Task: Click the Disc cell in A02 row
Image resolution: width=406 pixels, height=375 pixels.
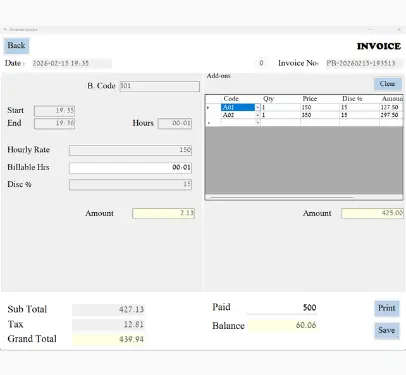Action: (x=359, y=115)
